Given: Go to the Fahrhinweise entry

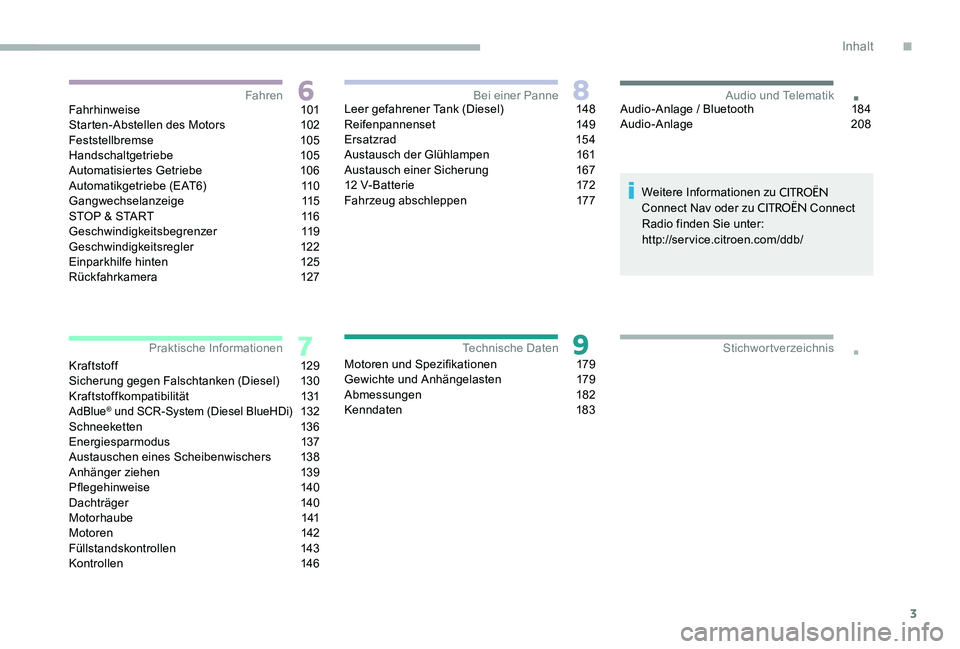Looking at the screenshot, I should pos(194,110).
